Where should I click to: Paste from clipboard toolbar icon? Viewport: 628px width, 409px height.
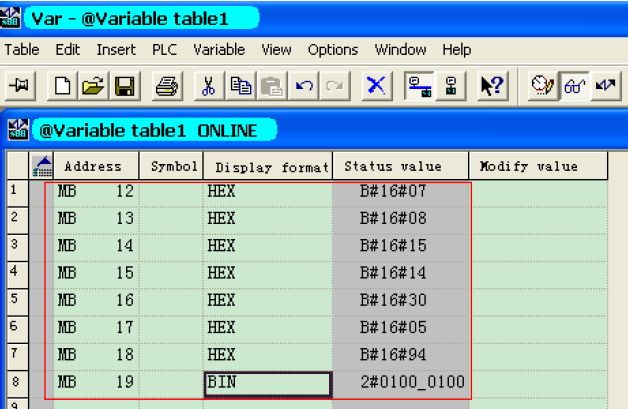272,86
